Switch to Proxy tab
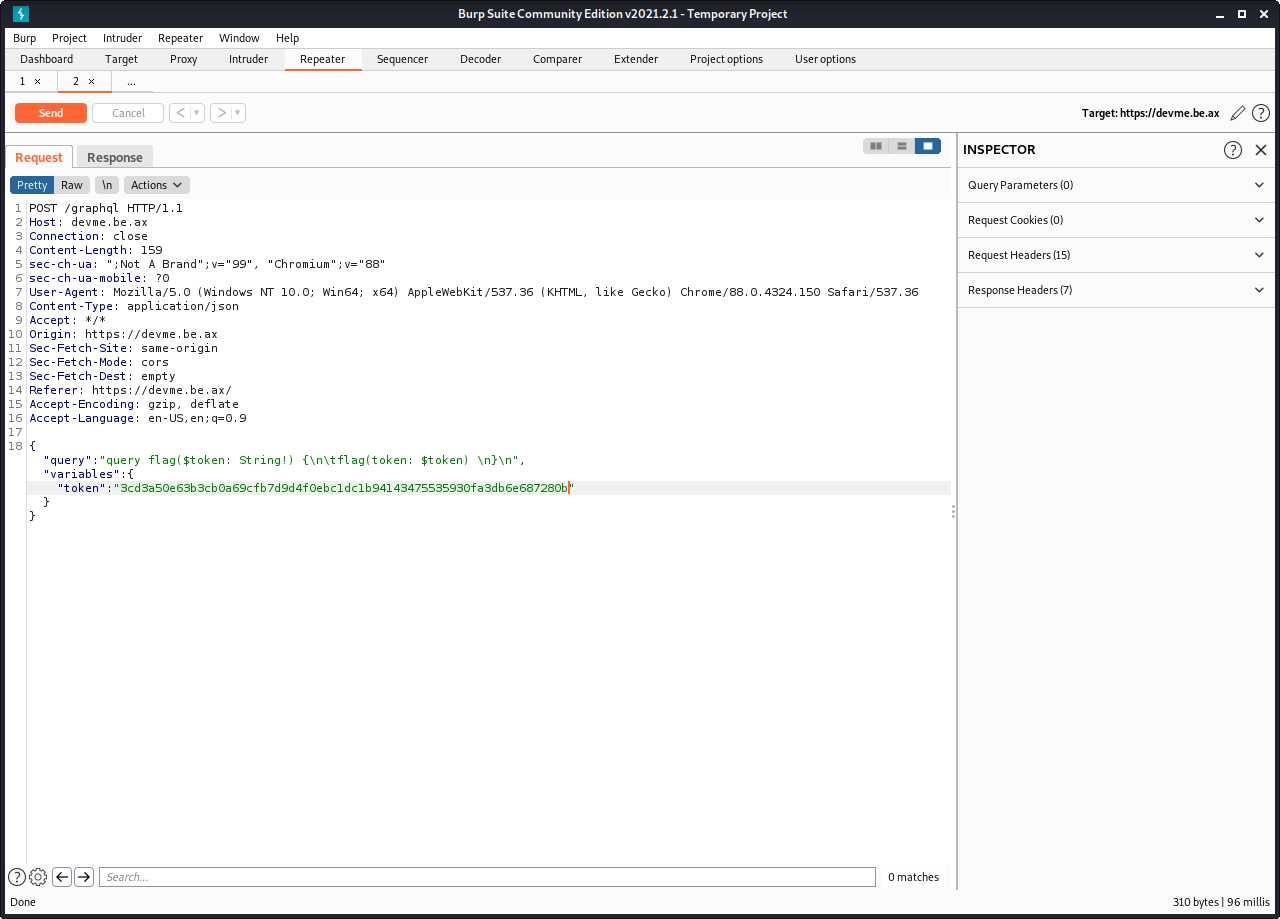 (184, 59)
